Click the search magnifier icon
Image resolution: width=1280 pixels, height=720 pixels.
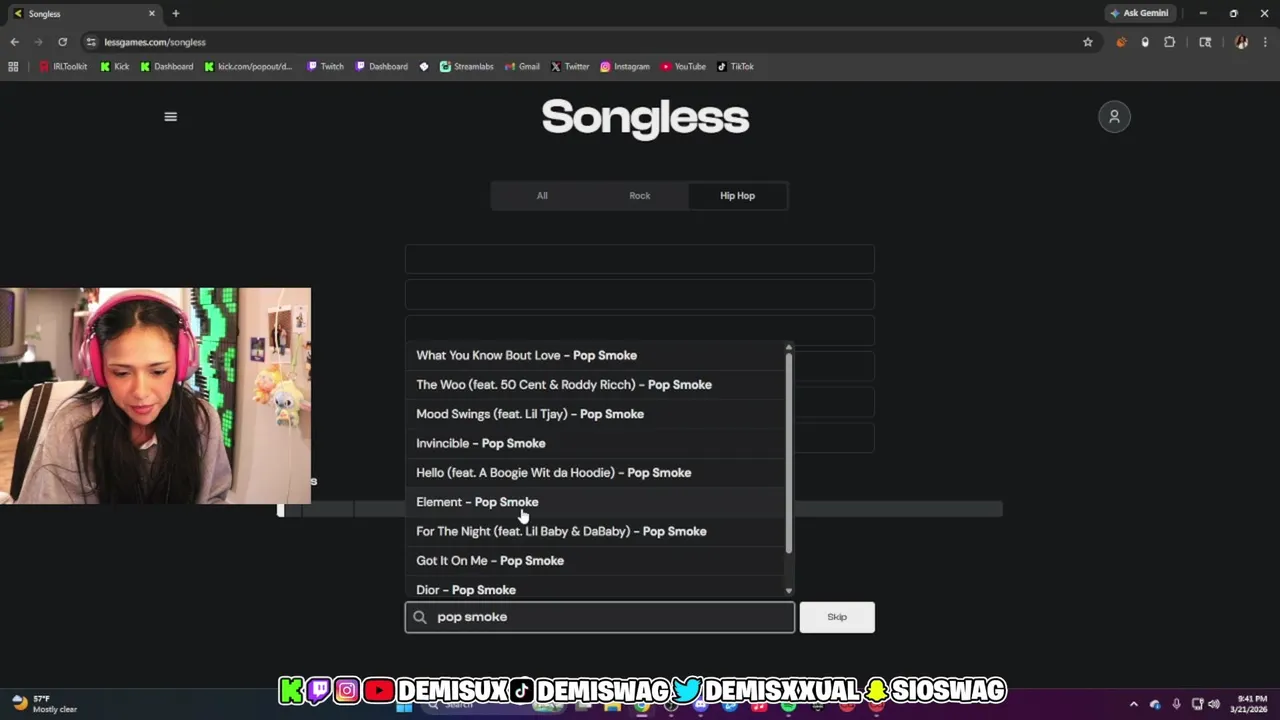pos(420,617)
